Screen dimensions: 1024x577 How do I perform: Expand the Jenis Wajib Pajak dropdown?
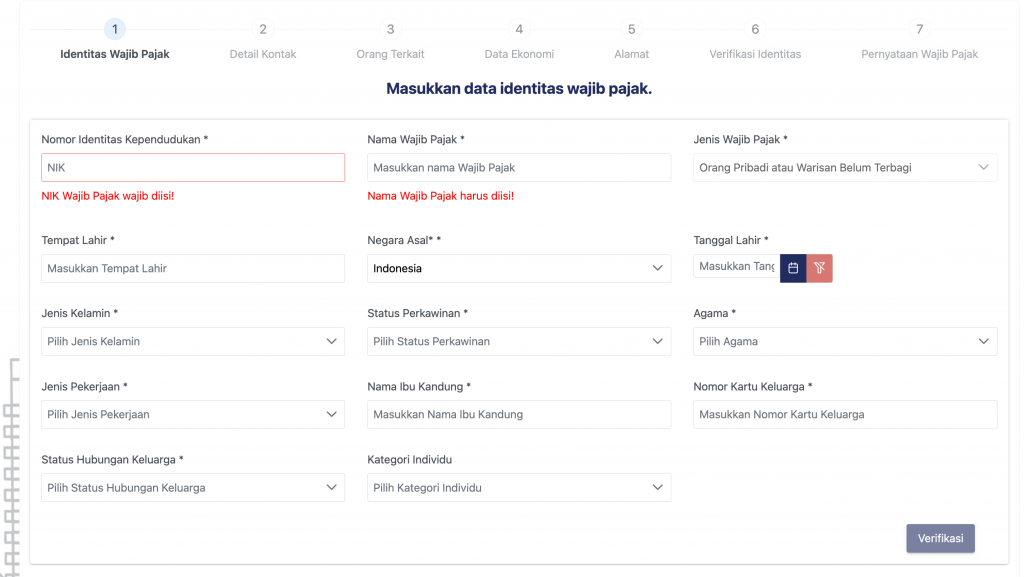point(845,168)
